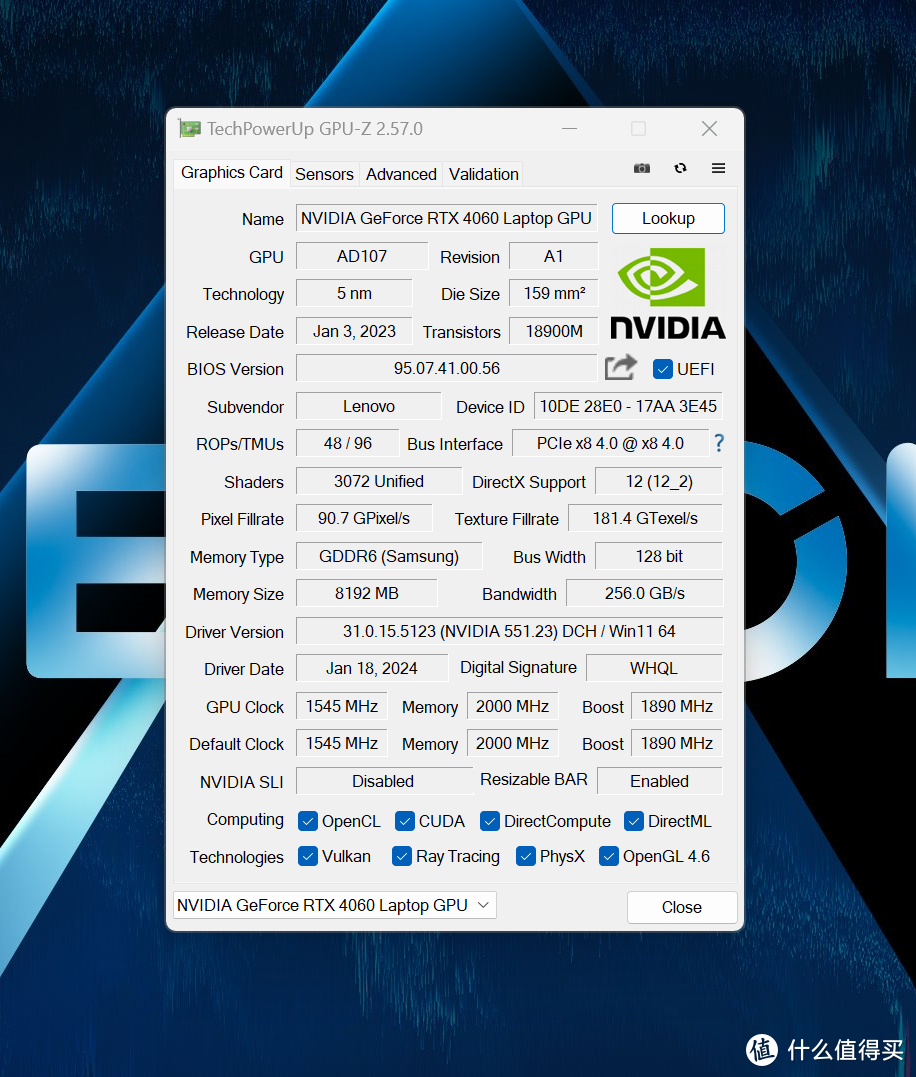The image size is (916, 1077).
Task: Toggle the Ray Tracing checkbox
Action: (402, 857)
